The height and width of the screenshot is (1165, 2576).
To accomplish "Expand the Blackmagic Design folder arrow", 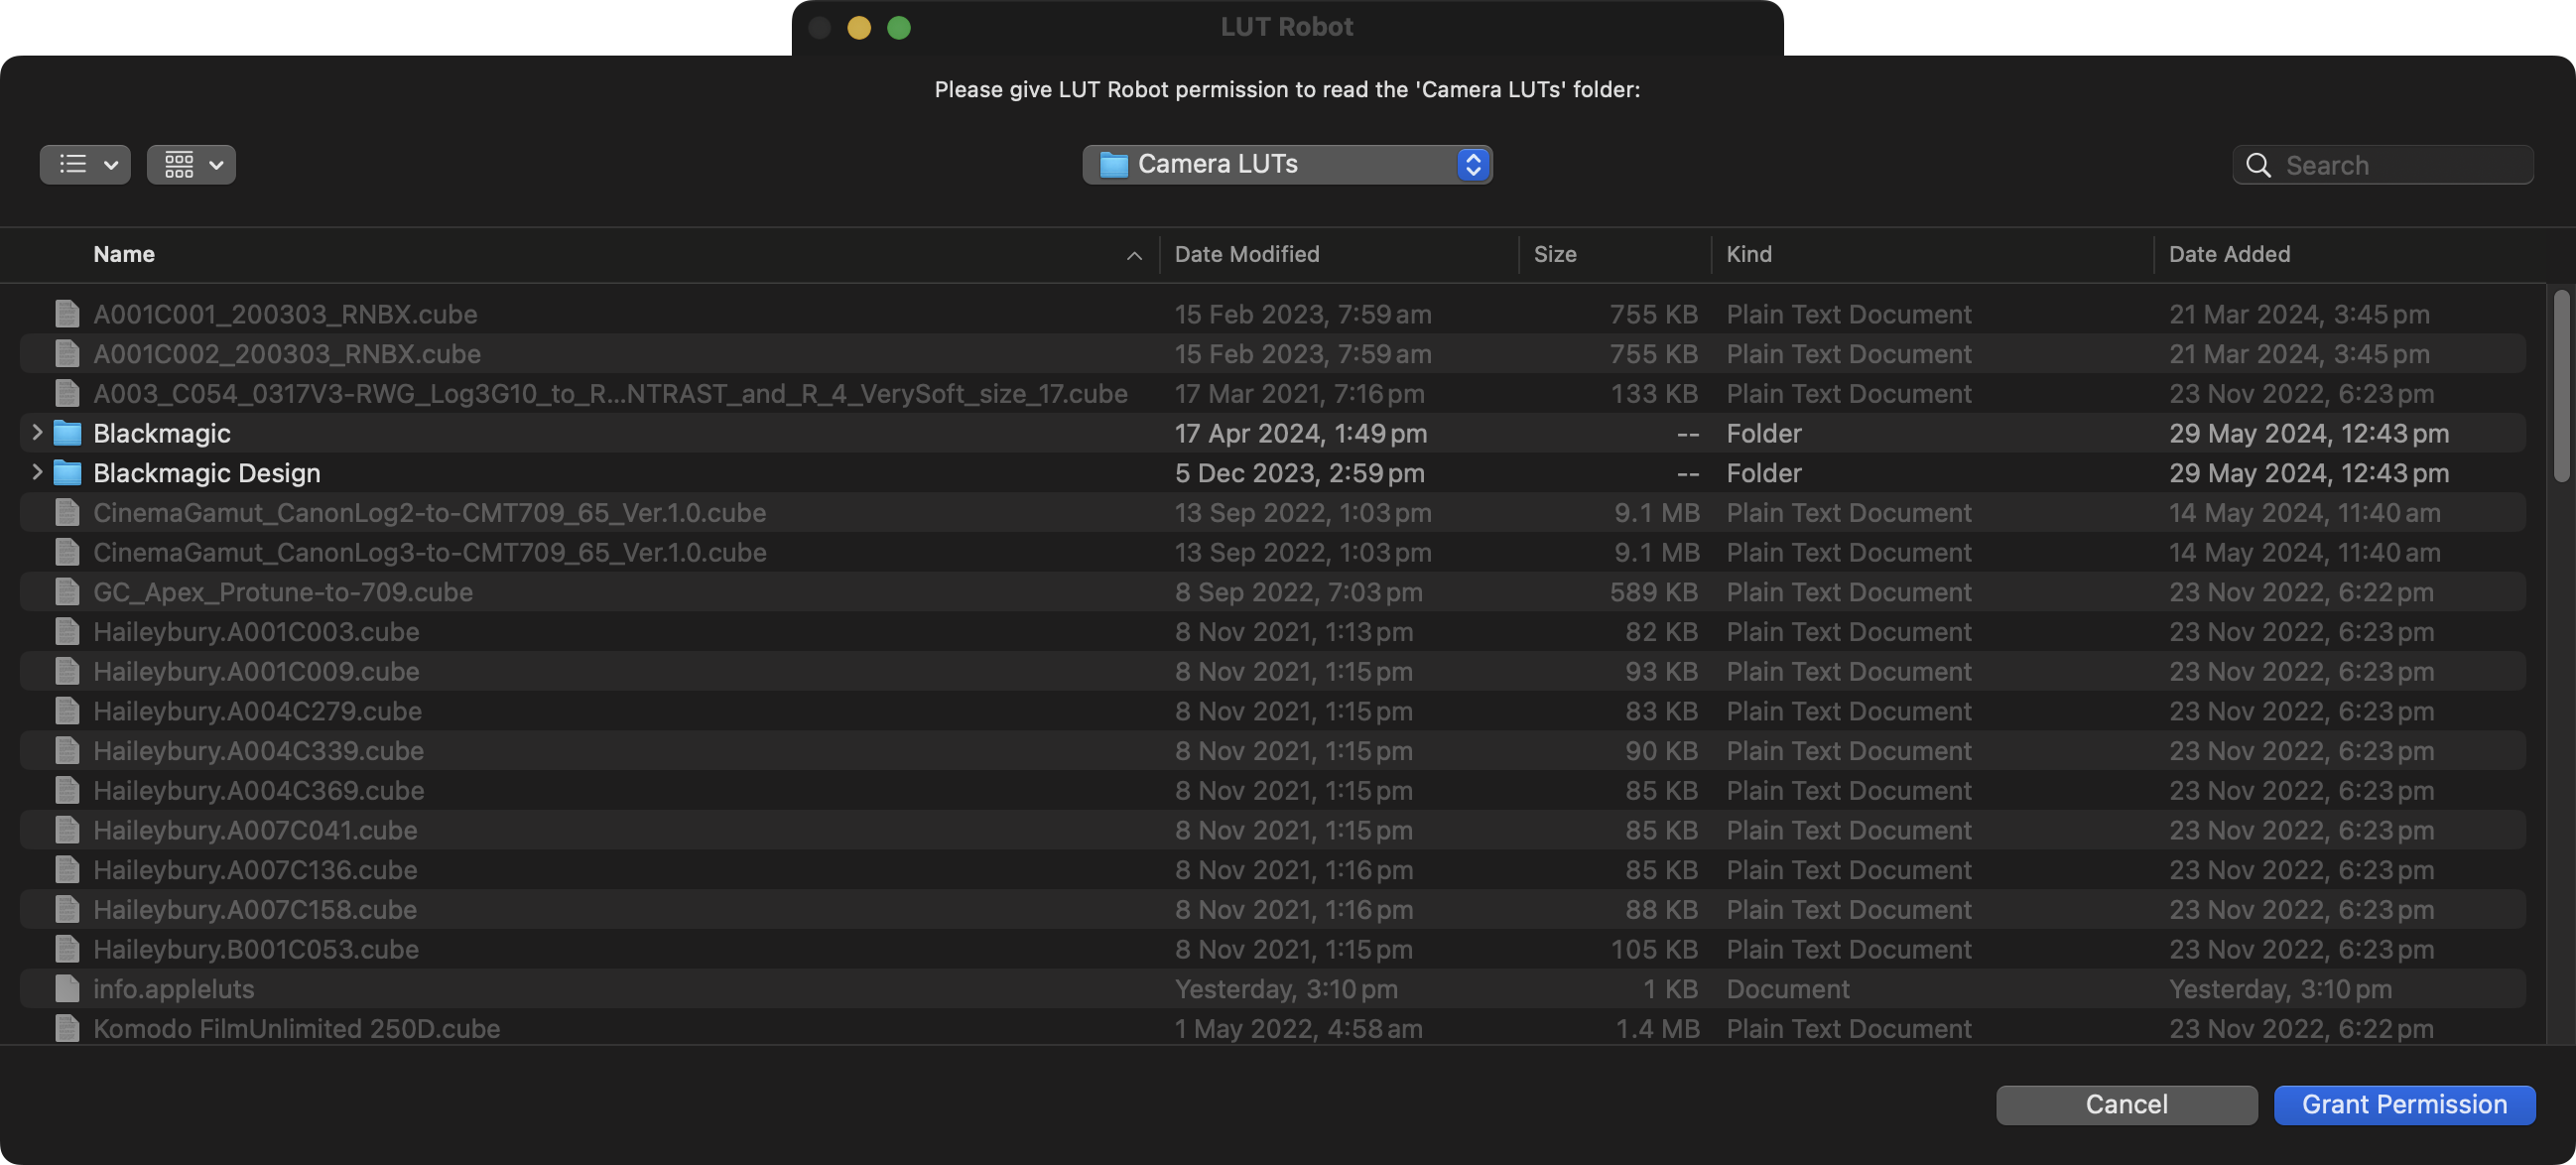I will tap(37, 472).
